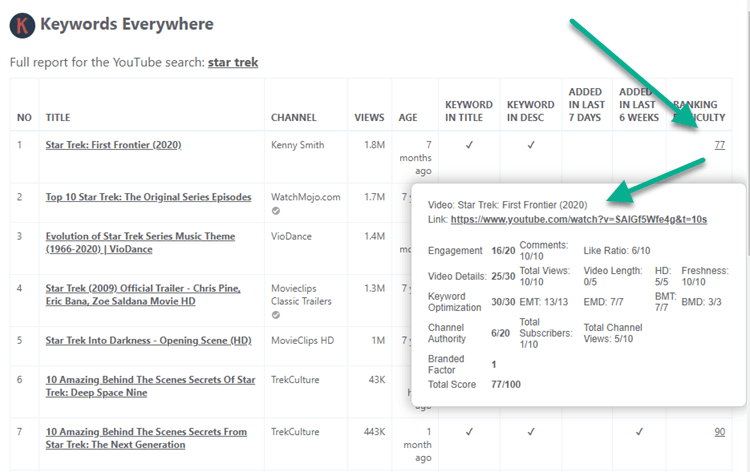Open Evolution of Star Trek Series Music Theme
Viewport: 750px width, 472px height.
tap(140, 242)
